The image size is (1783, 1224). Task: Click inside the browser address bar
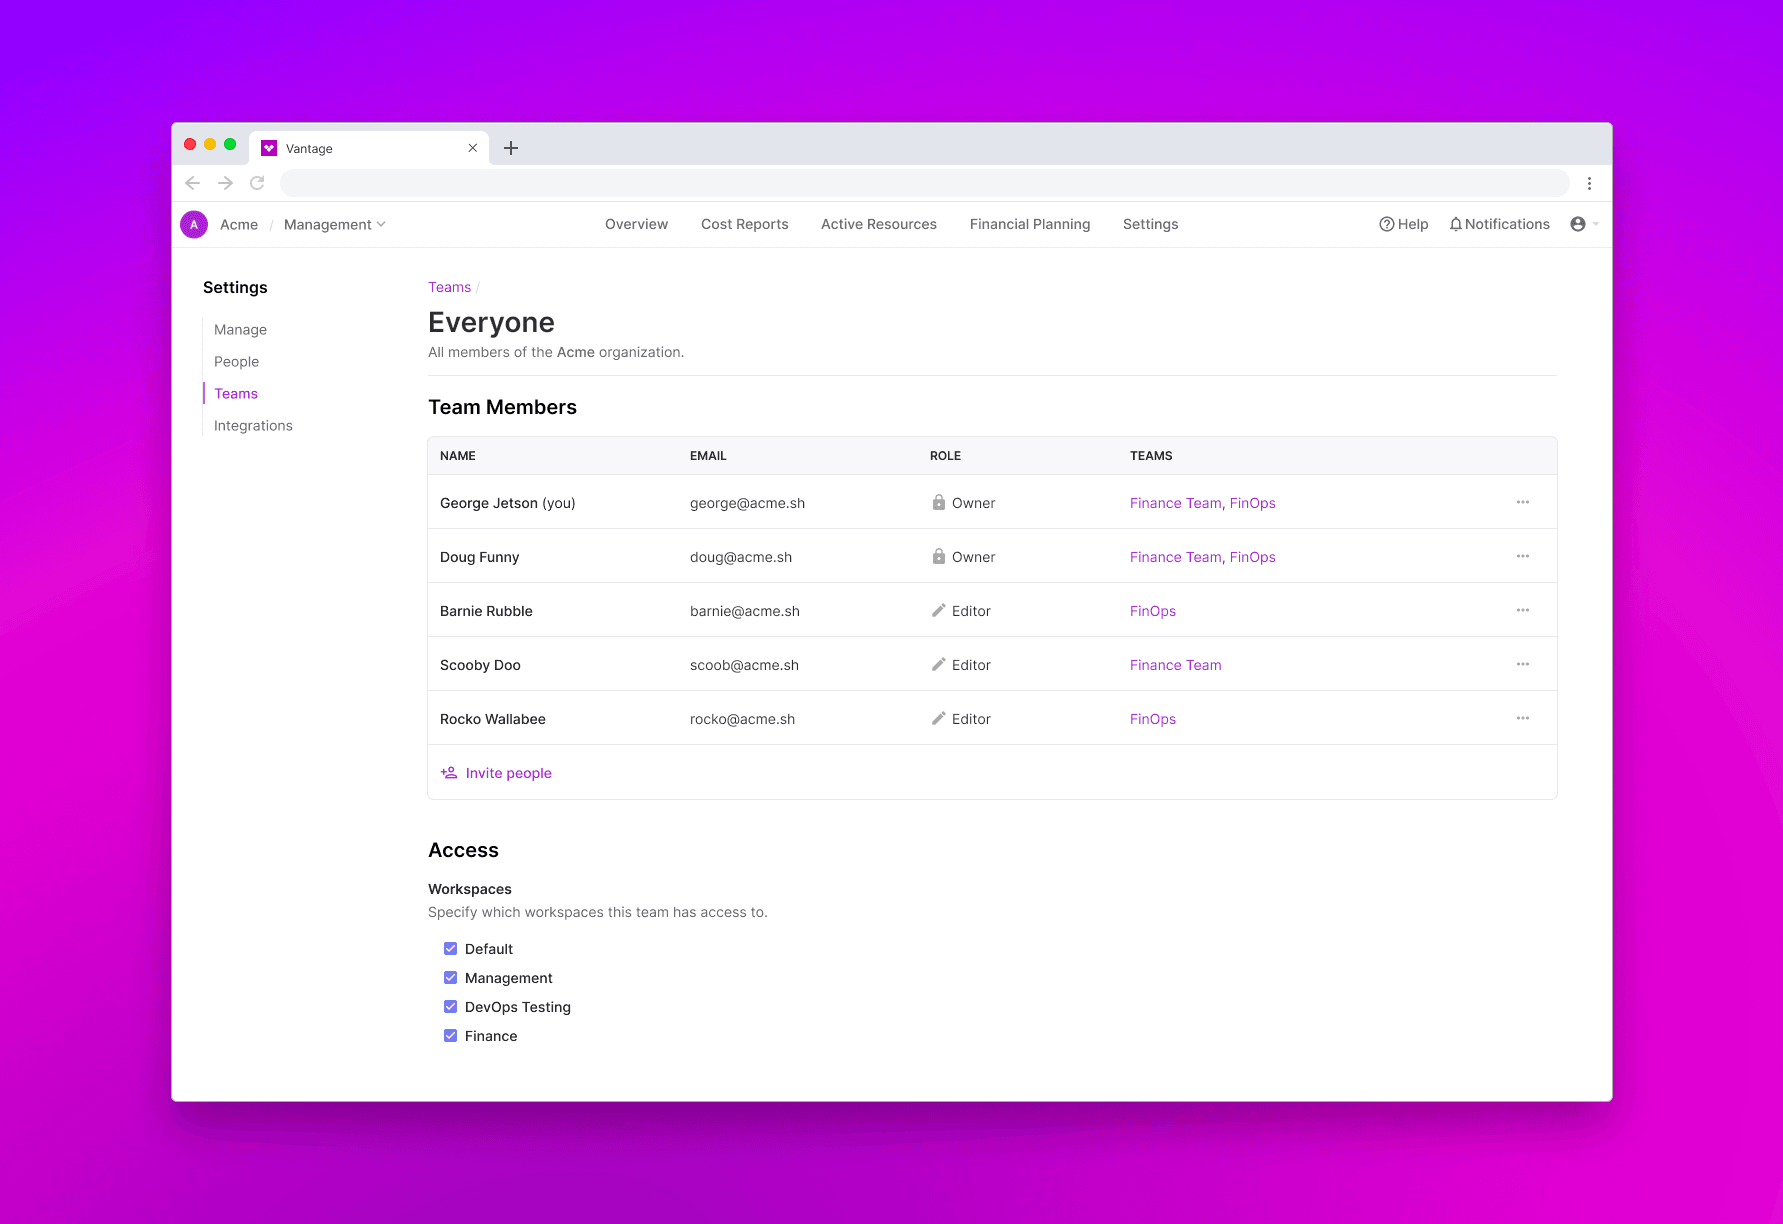900,183
